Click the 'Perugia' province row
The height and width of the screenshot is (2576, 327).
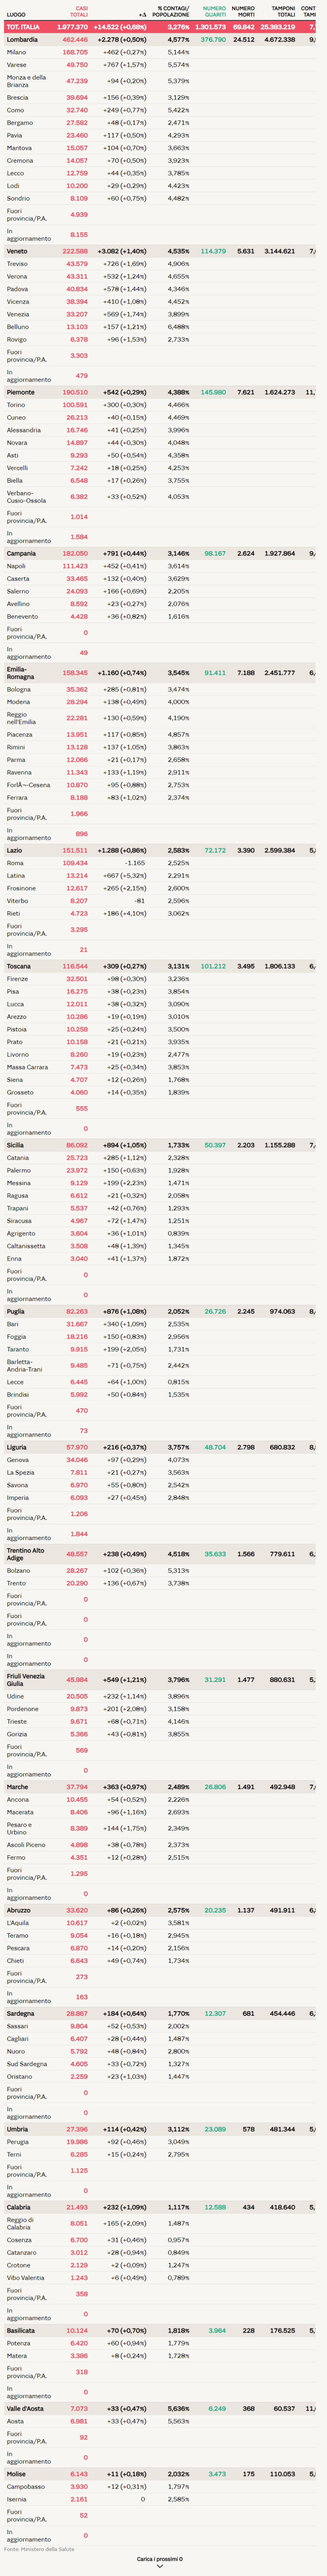[x=160, y=2142]
